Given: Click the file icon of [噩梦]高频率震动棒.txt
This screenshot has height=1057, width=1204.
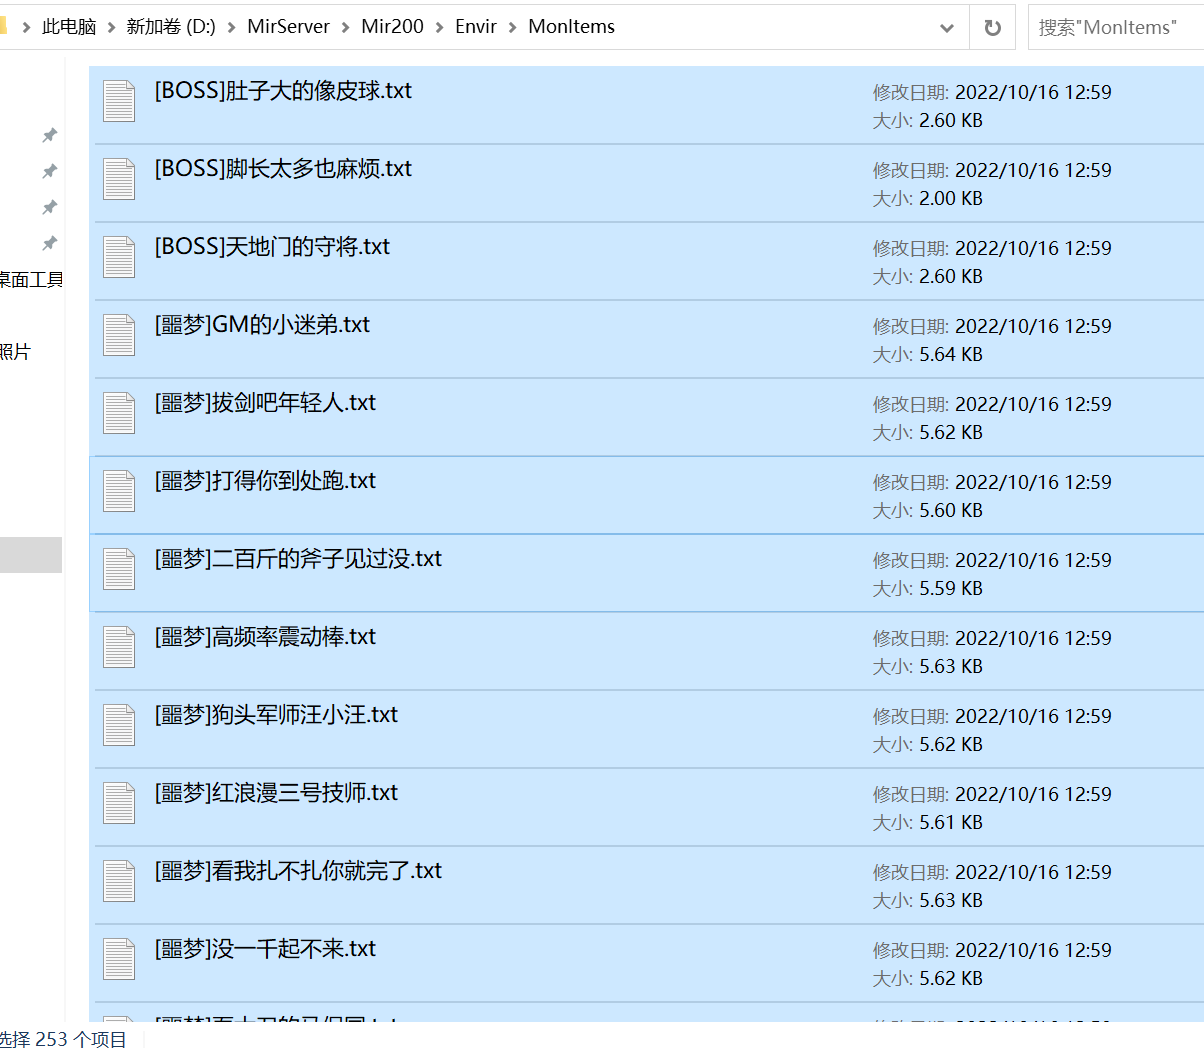Looking at the screenshot, I should click(x=119, y=647).
